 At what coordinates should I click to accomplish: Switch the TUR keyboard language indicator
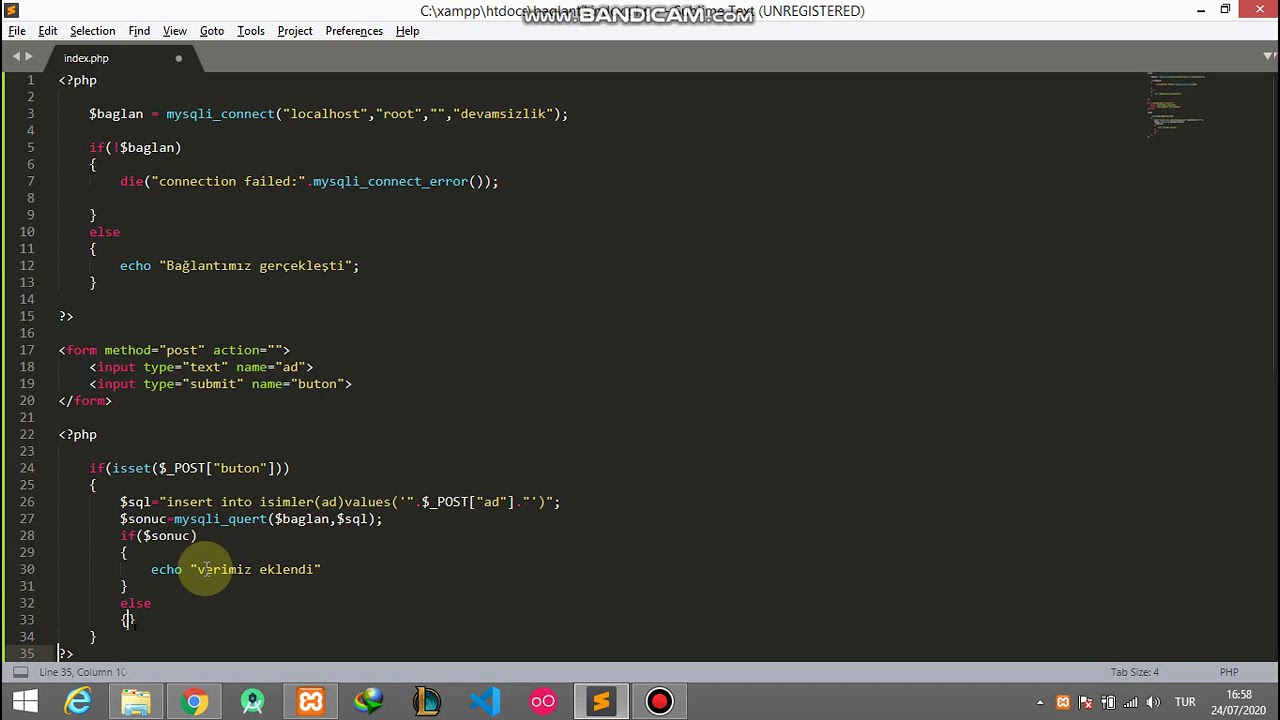1185,702
